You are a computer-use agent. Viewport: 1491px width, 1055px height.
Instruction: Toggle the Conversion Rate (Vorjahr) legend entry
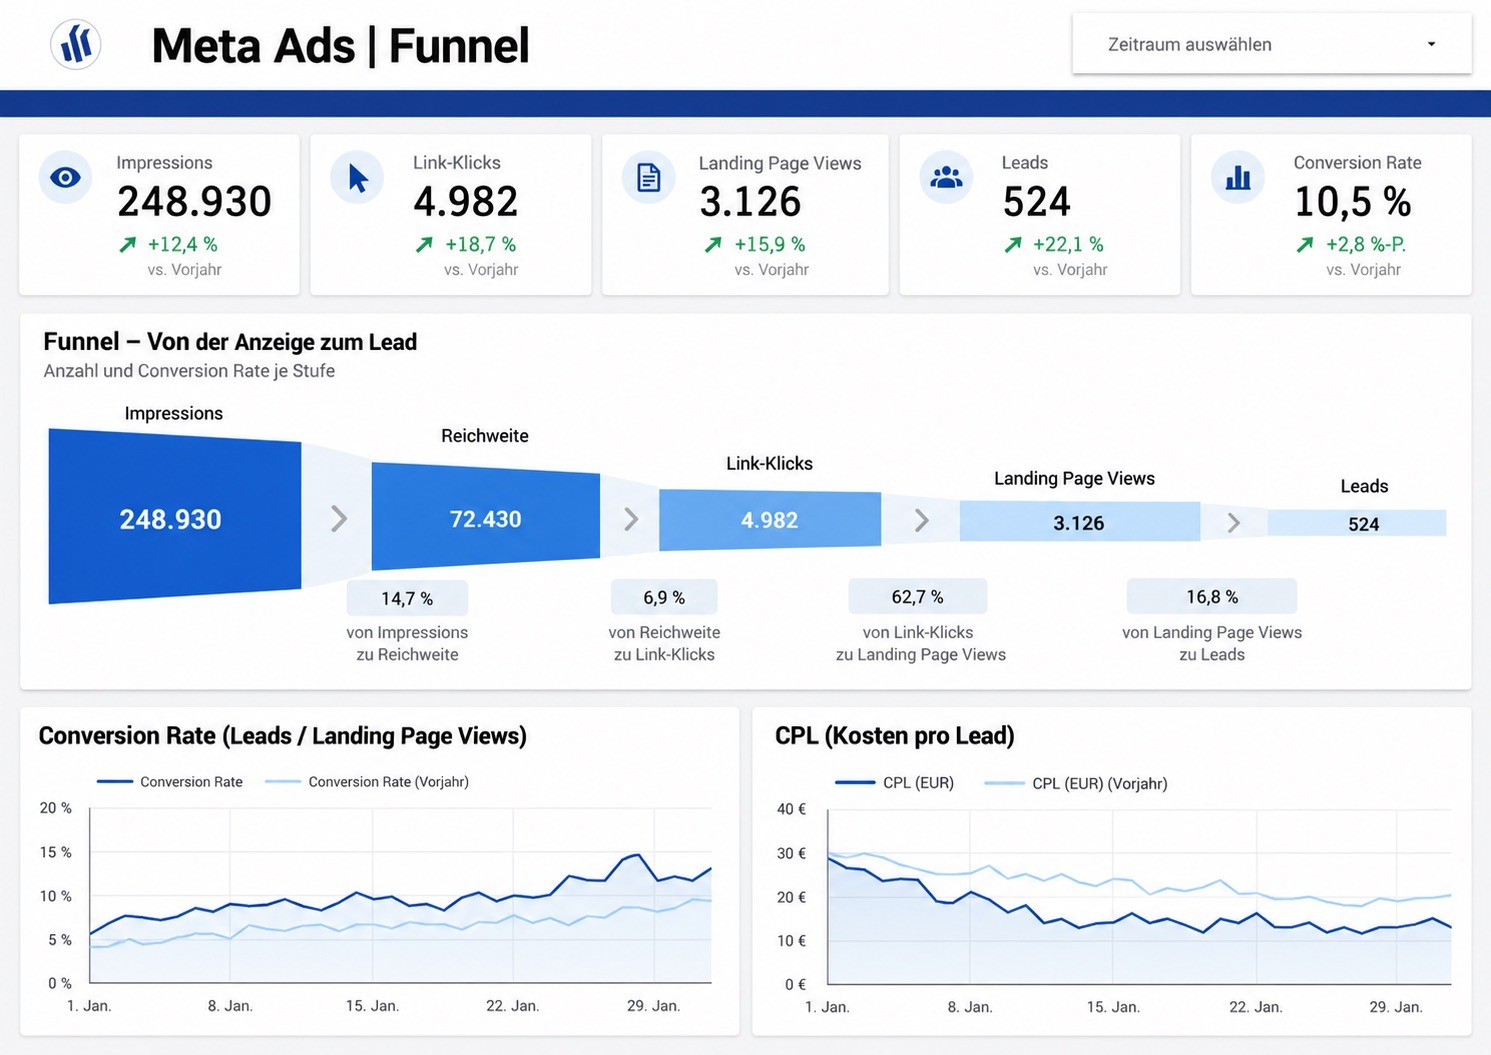(x=367, y=782)
